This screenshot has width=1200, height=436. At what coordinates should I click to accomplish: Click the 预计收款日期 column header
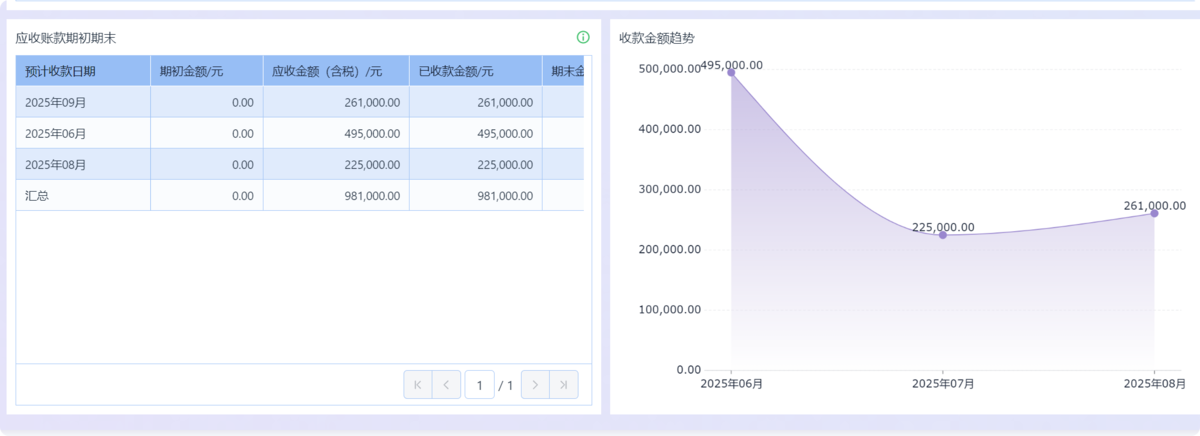coord(83,71)
